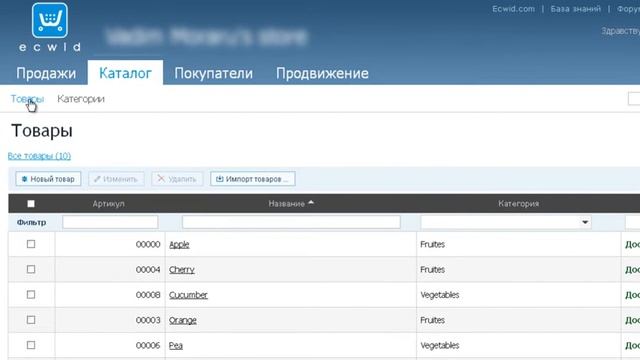Viewport: 640px width, 360px height.
Task: Switch to the Каталог tab
Action: click(x=125, y=73)
